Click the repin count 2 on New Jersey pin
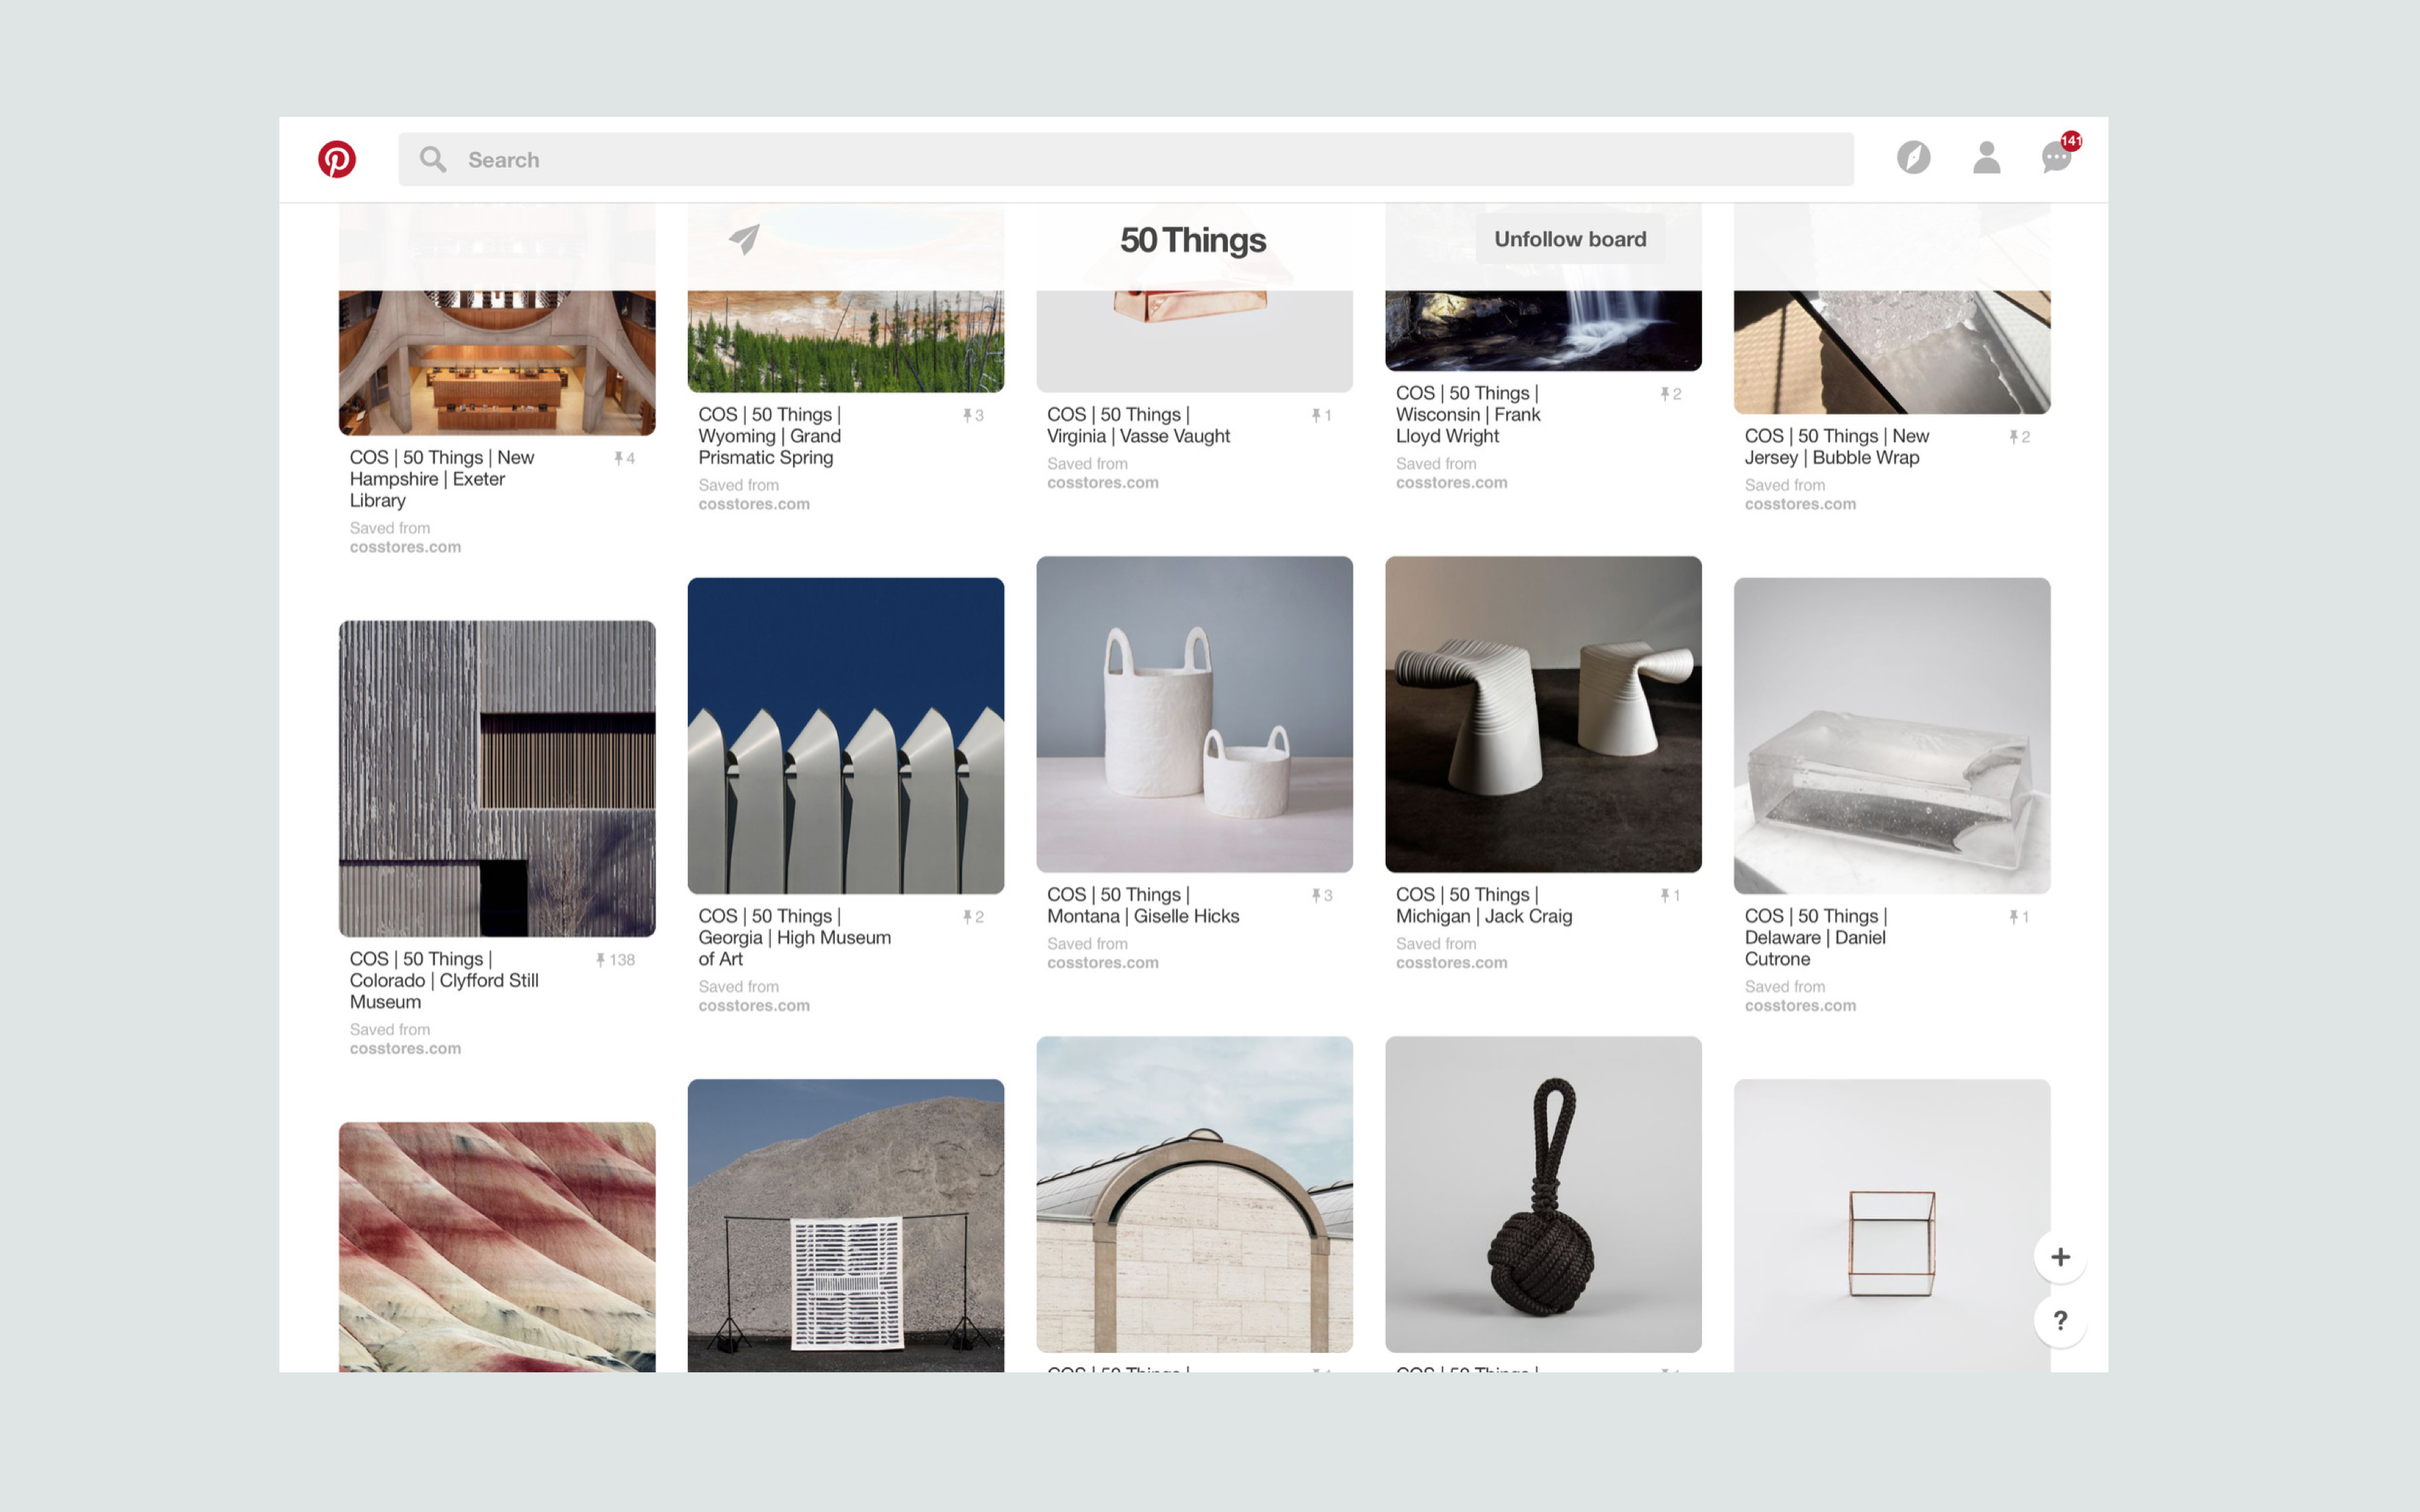This screenshot has width=2420, height=1512. click(2020, 437)
